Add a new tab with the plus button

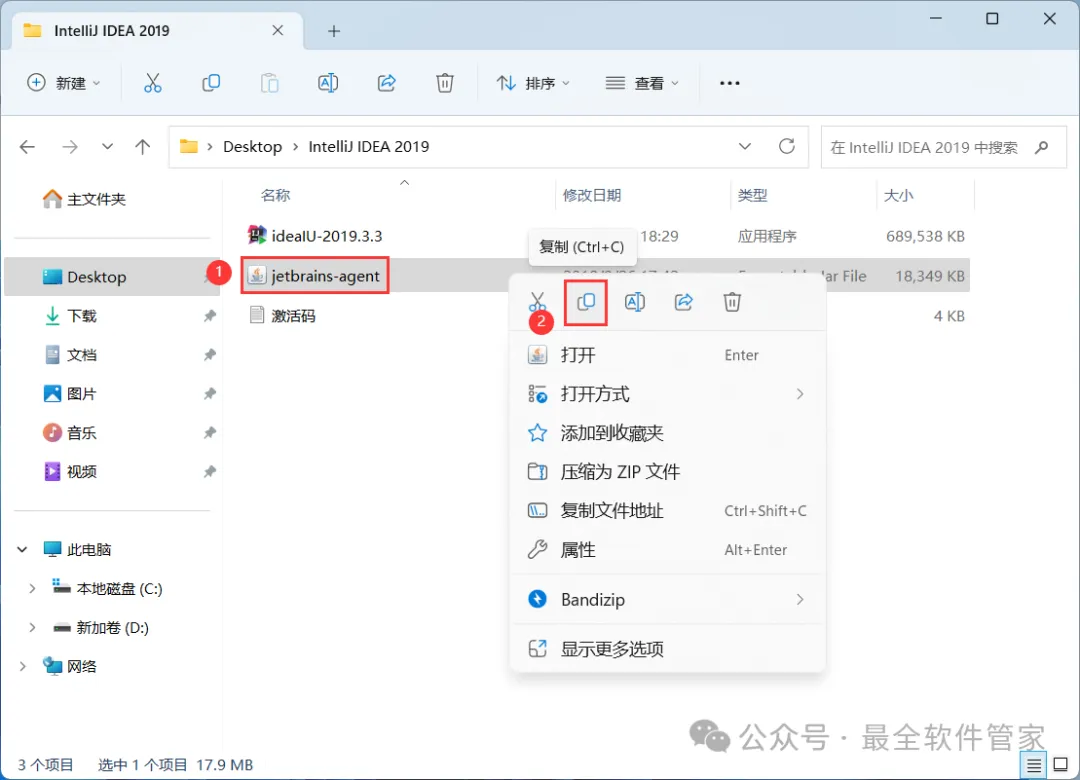[334, 31]
